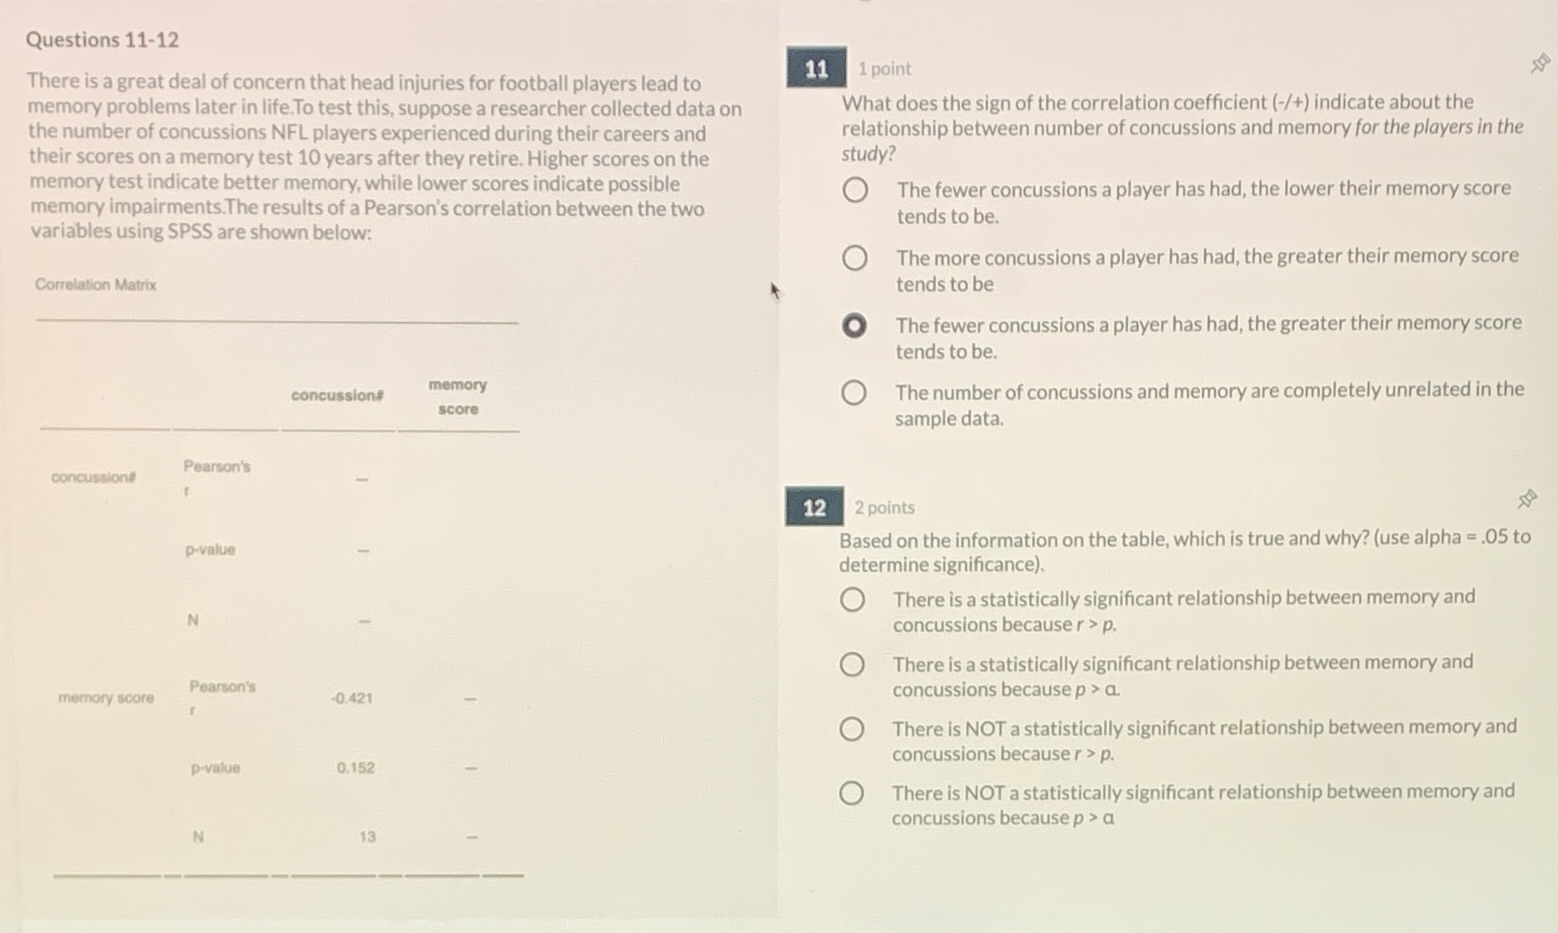Click the 'Correlation Matrix' table title
The image size is (1558, 933).
point(95,285)
